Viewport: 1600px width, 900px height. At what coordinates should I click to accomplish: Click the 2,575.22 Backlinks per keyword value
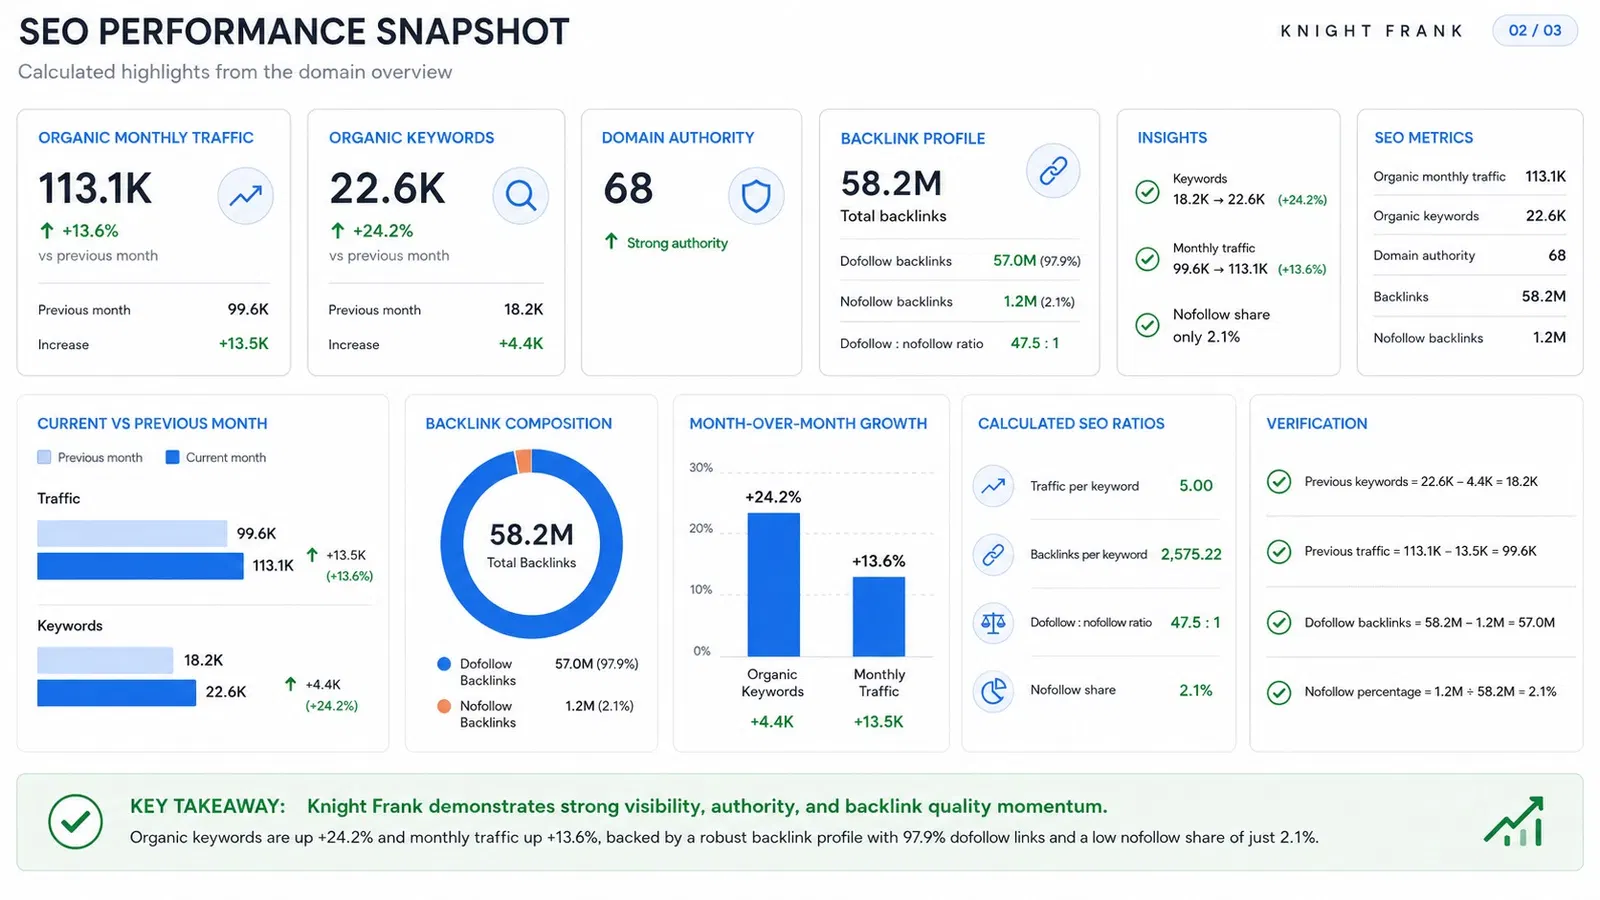(1191, 554)
